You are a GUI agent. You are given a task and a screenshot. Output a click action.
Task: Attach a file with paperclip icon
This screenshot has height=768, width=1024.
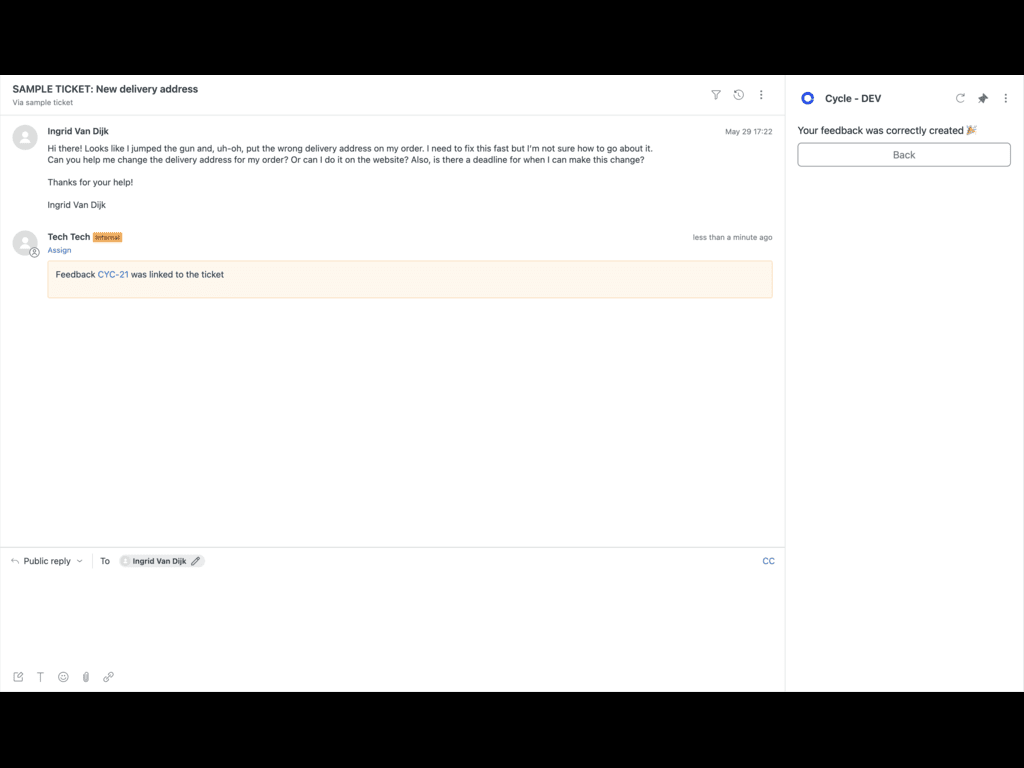tap(86, 677)
